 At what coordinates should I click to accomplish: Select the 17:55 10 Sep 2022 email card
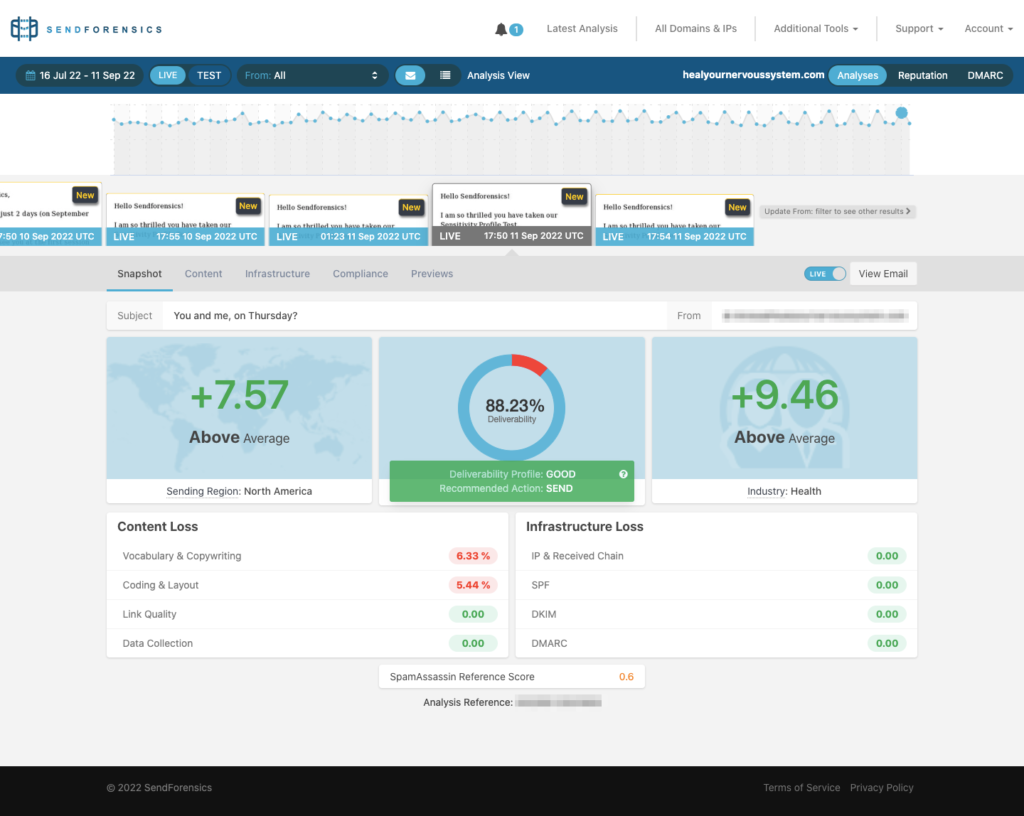click(x=185, y=219)
